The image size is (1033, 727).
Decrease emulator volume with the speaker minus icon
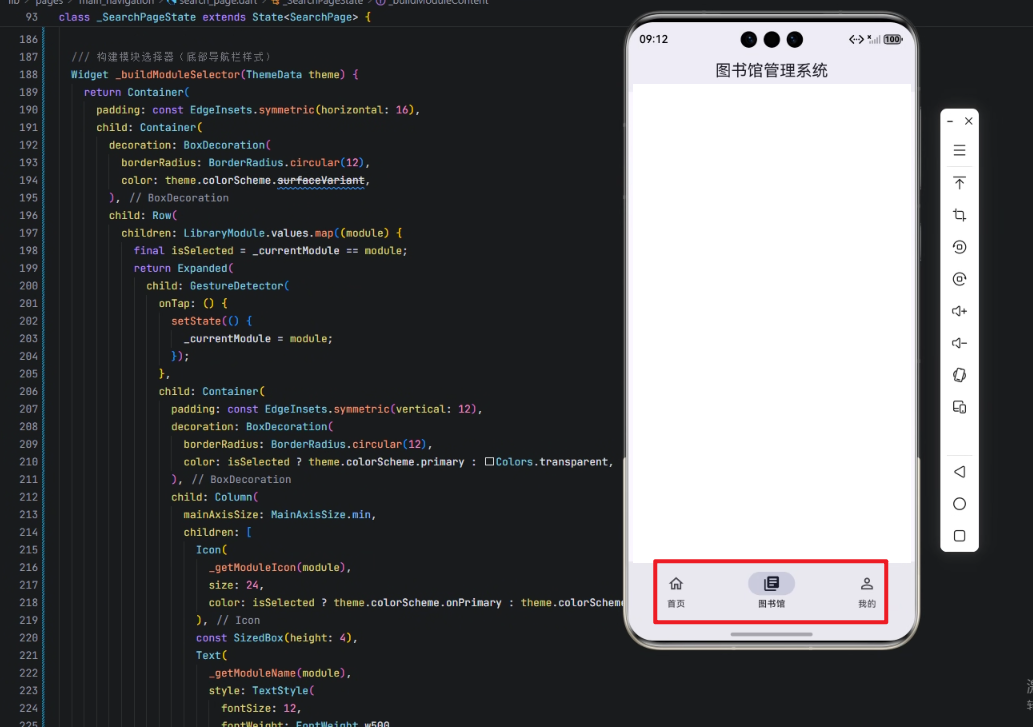tap(959, 343)
